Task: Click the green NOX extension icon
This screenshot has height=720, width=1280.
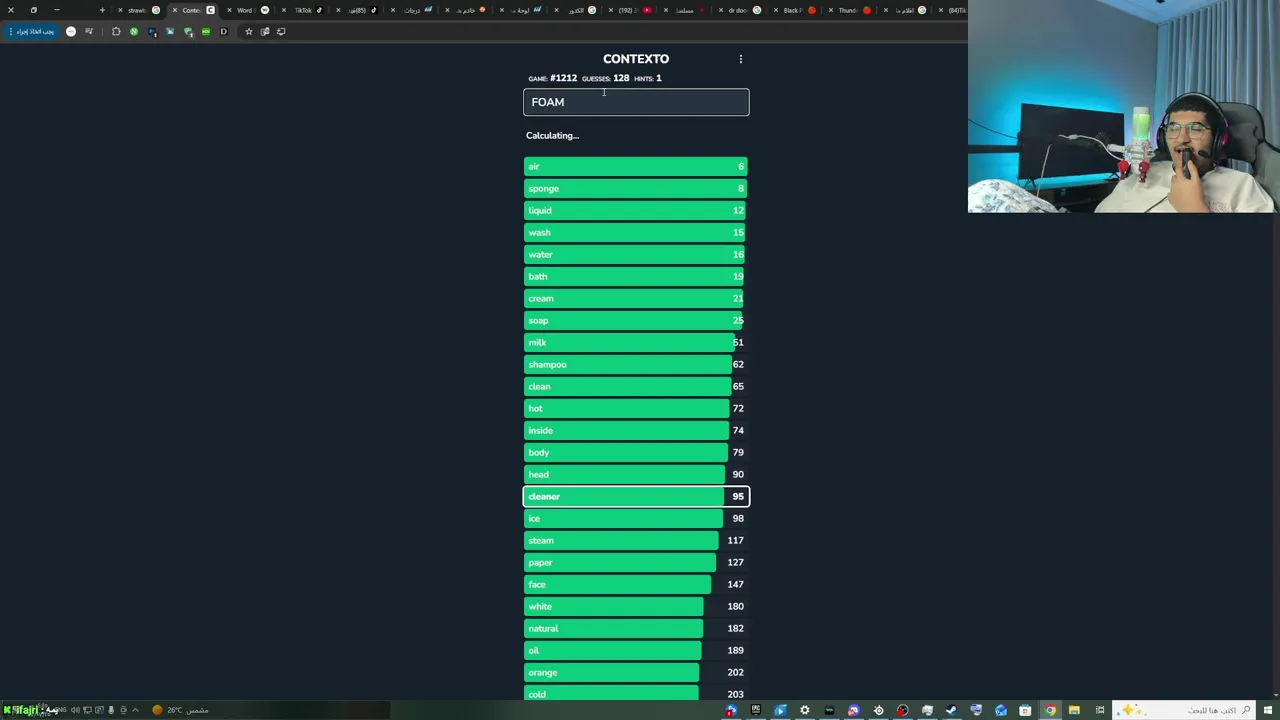Action: [x=206, y=32]
